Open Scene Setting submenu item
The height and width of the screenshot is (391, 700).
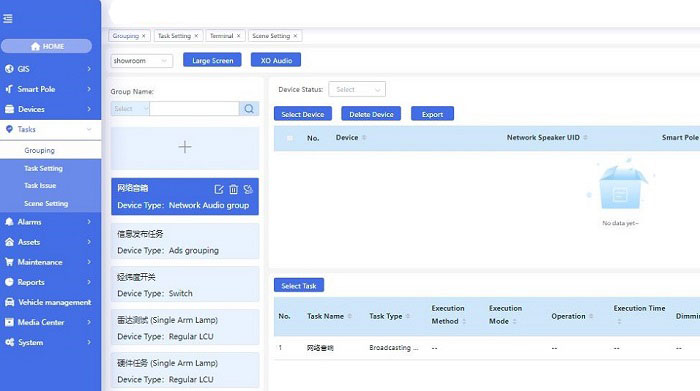click(x=50, y=204)
